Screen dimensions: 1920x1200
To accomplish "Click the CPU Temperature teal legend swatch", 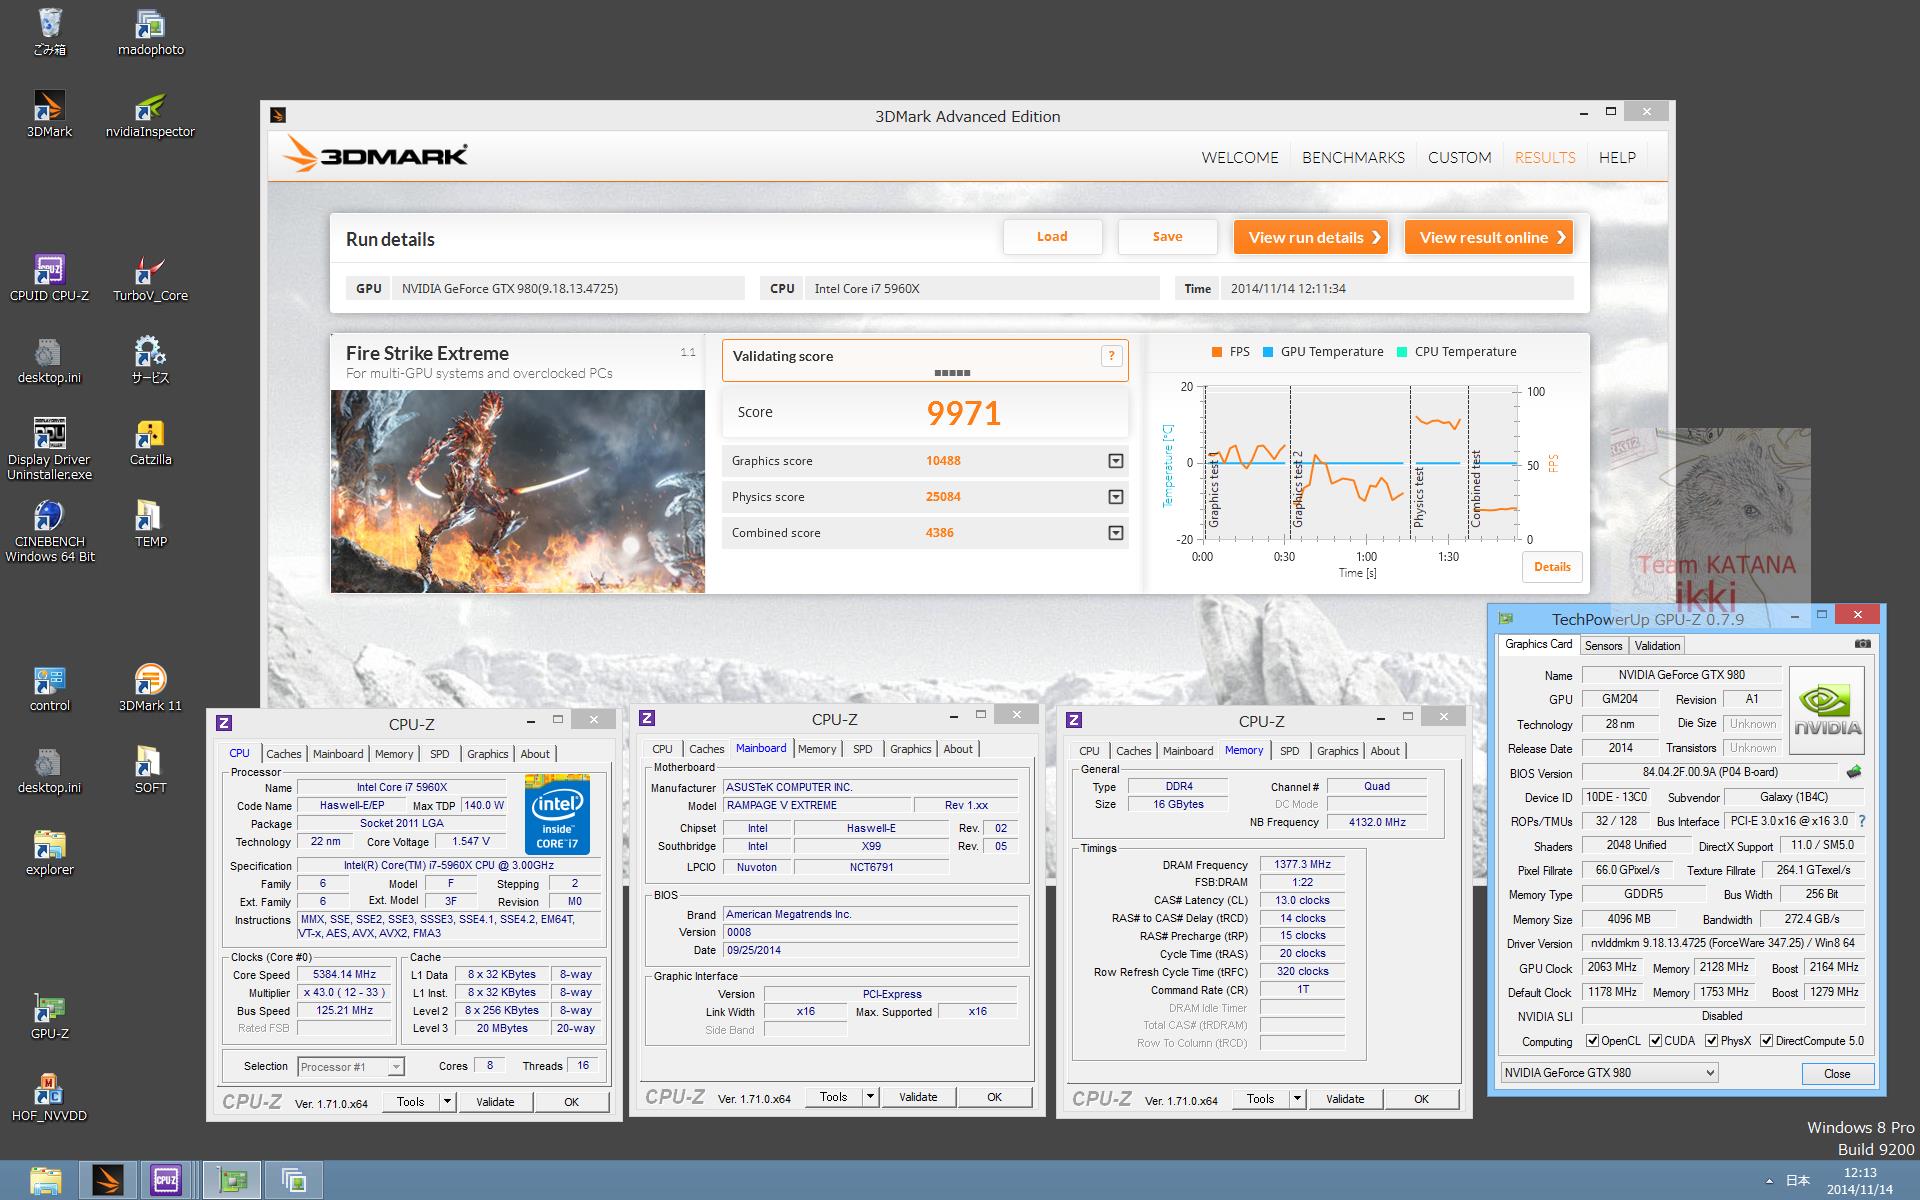I will [x=1402, y=352].
